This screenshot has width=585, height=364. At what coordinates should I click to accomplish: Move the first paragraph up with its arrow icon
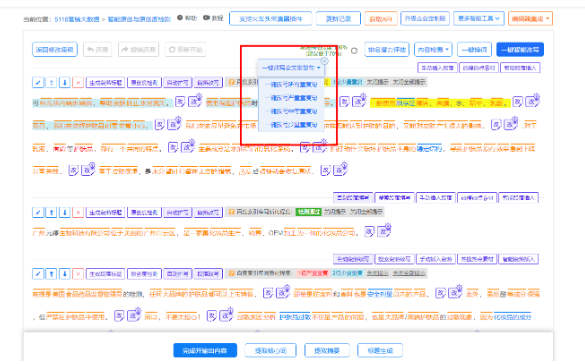51,82
